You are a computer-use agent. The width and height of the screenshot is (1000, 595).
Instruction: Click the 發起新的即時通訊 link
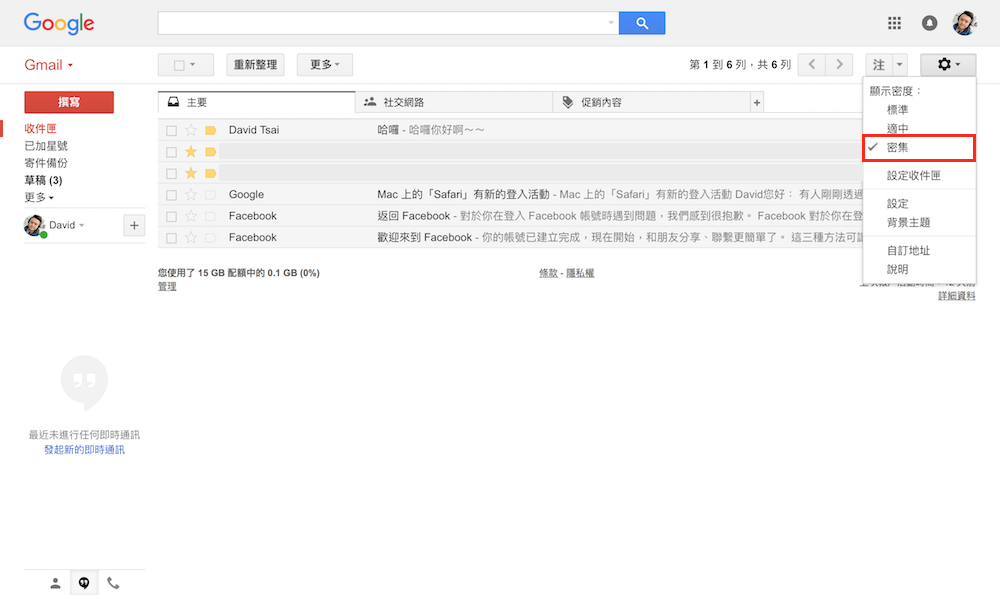coord(84,450)
